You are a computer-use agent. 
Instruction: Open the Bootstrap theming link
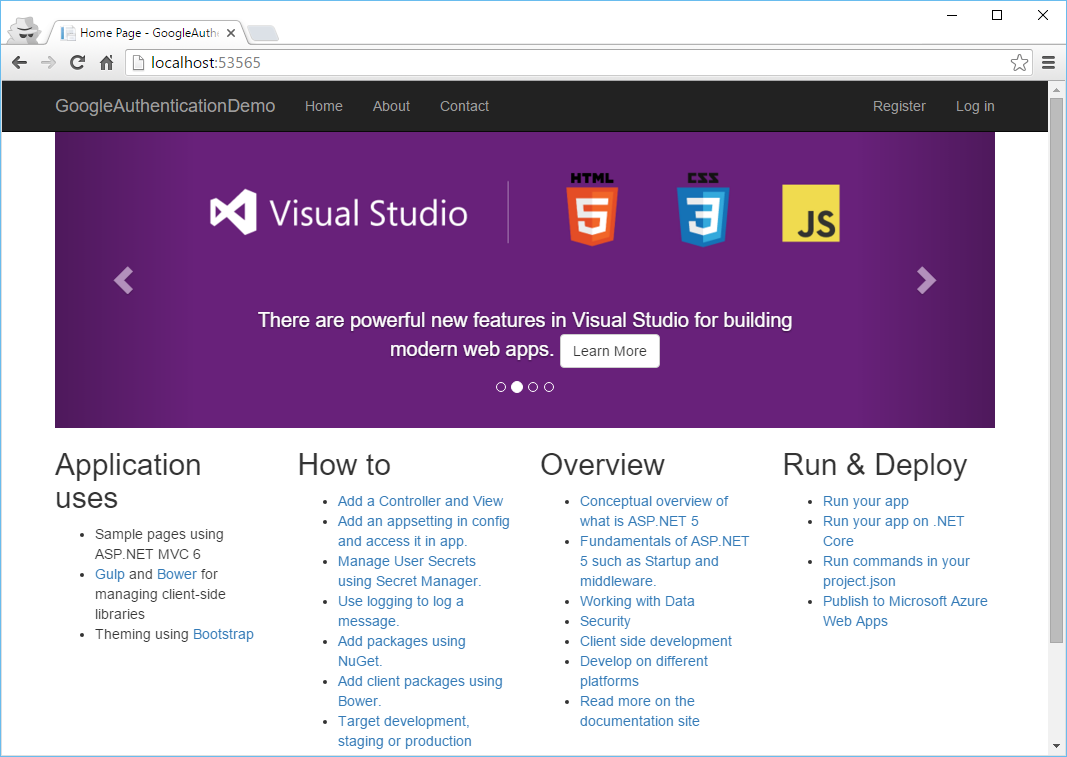tap(223, 634)
